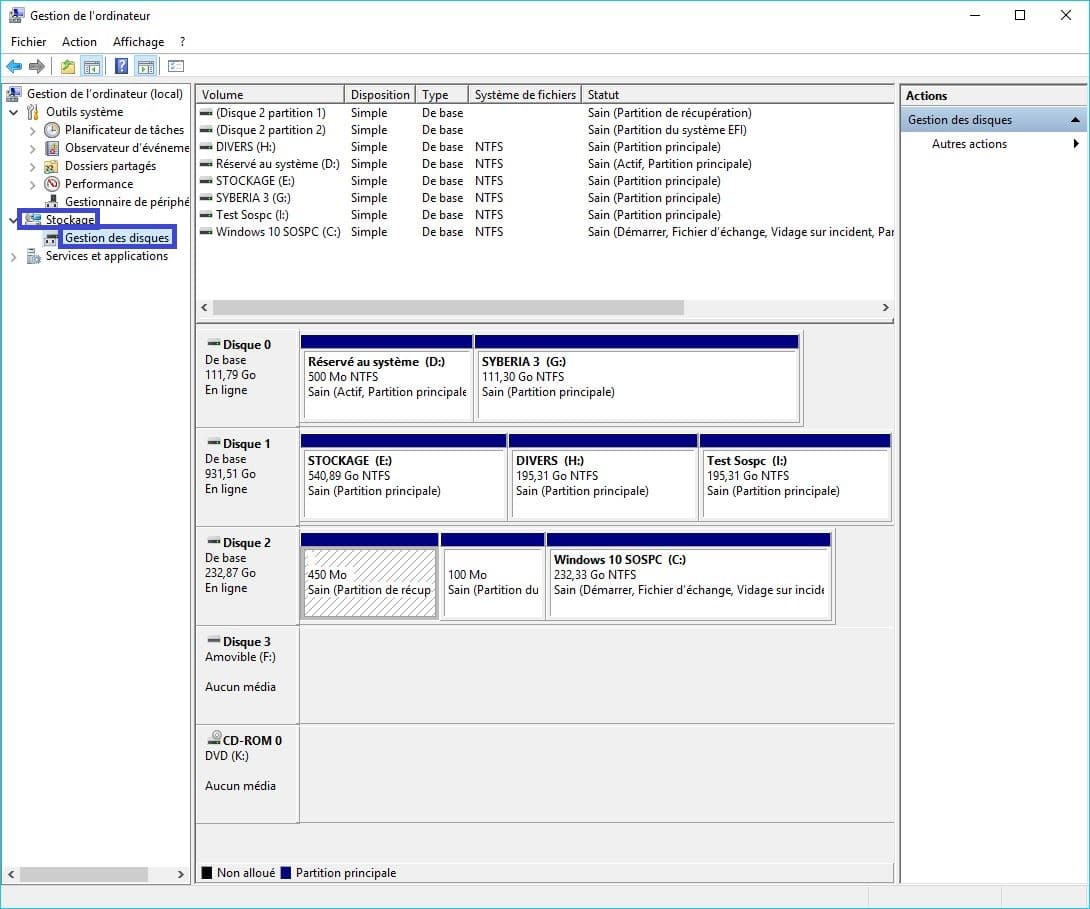The image size is (1090, 909).
Task: Expand Services et applications node
Action: coord(14,257)
